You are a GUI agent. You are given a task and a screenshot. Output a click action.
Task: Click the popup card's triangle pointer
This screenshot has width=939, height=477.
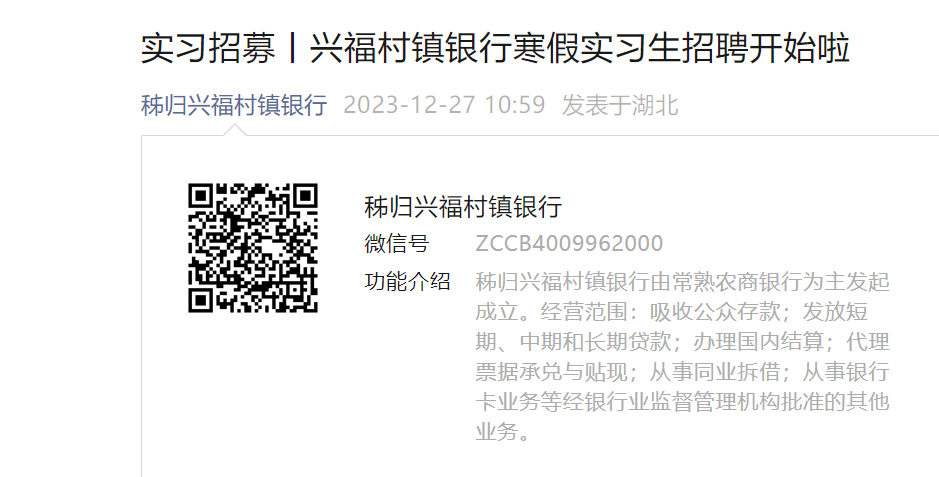[235, 130]
